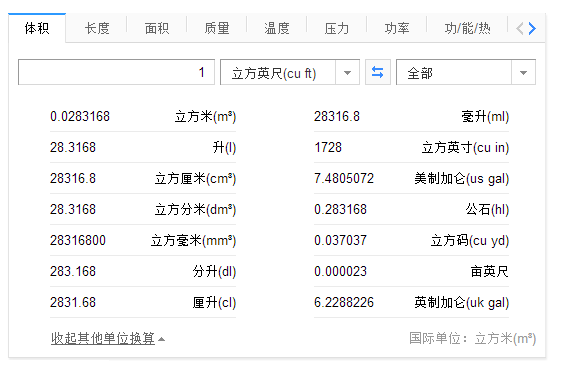Select the 28316.8 value for 毫升
Image resolution: width=562 pixels, height=379 pixels.
coord(337,117)
